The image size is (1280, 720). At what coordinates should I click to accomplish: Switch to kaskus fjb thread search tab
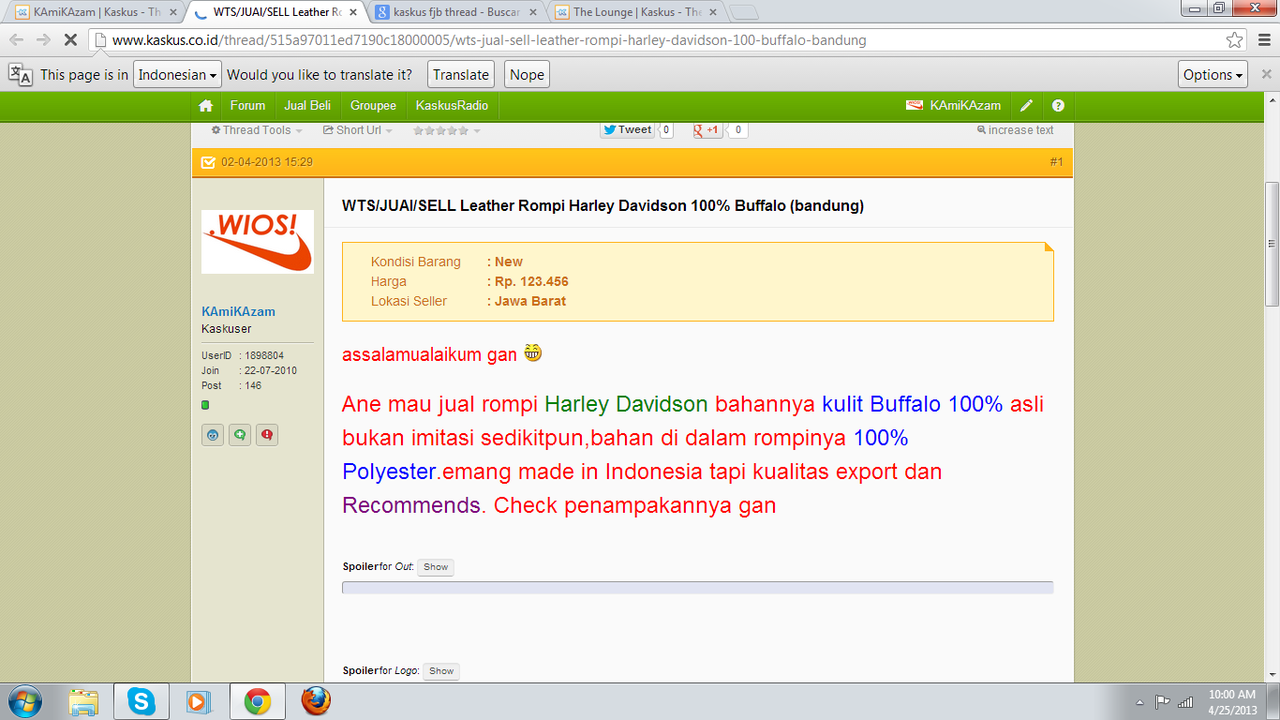click(x=456, y=12)
